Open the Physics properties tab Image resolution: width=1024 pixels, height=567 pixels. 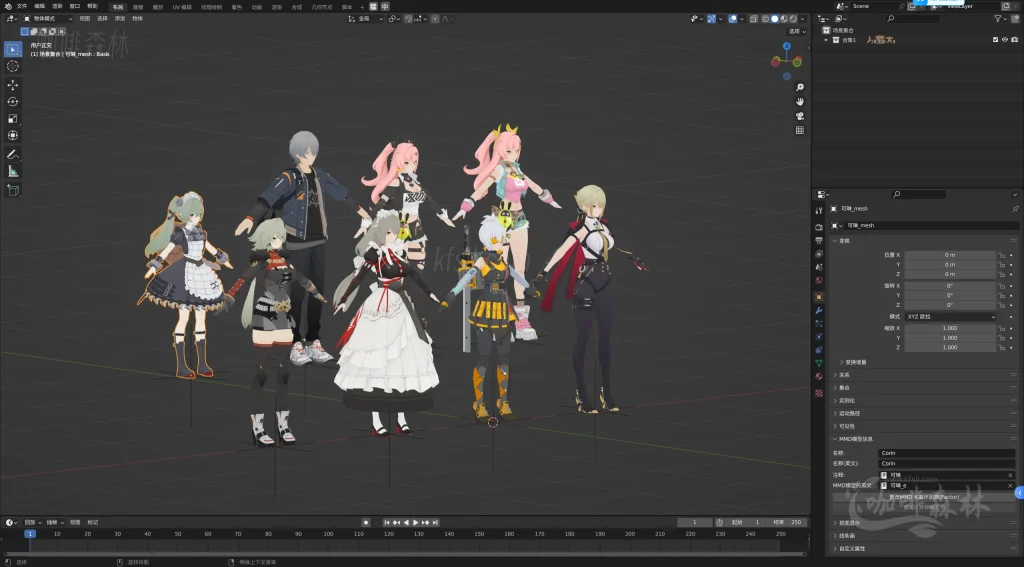point(819,336)
